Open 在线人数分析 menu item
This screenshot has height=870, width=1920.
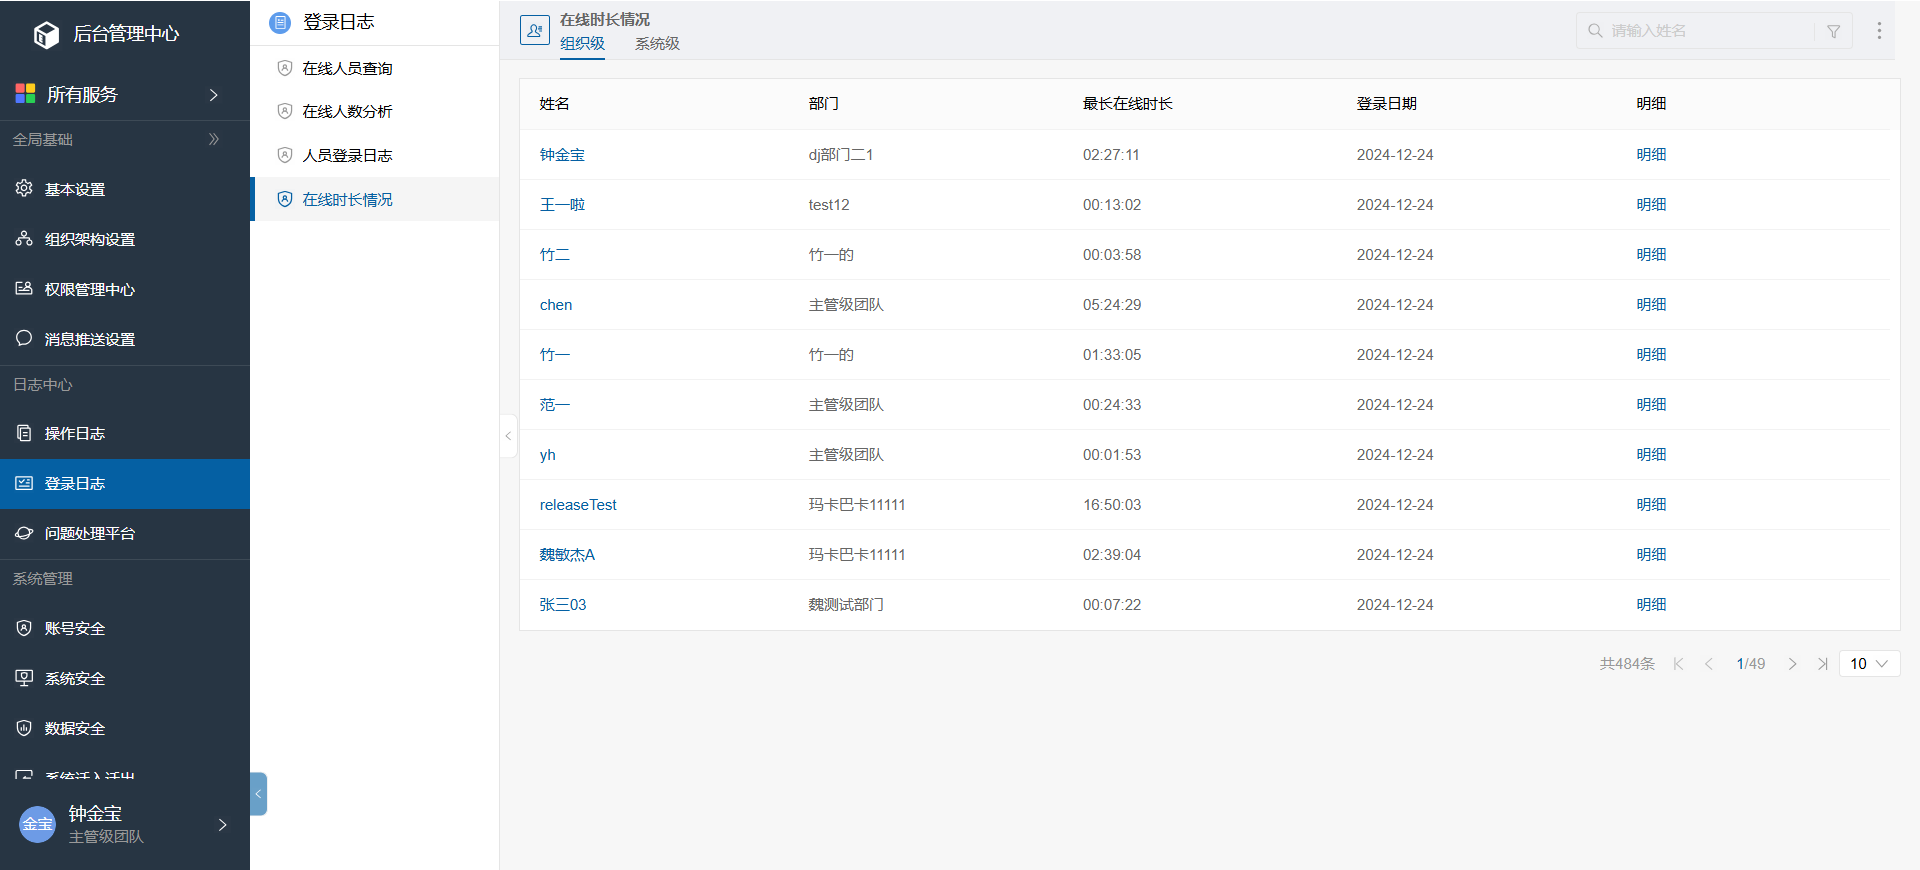coord(374,111)
